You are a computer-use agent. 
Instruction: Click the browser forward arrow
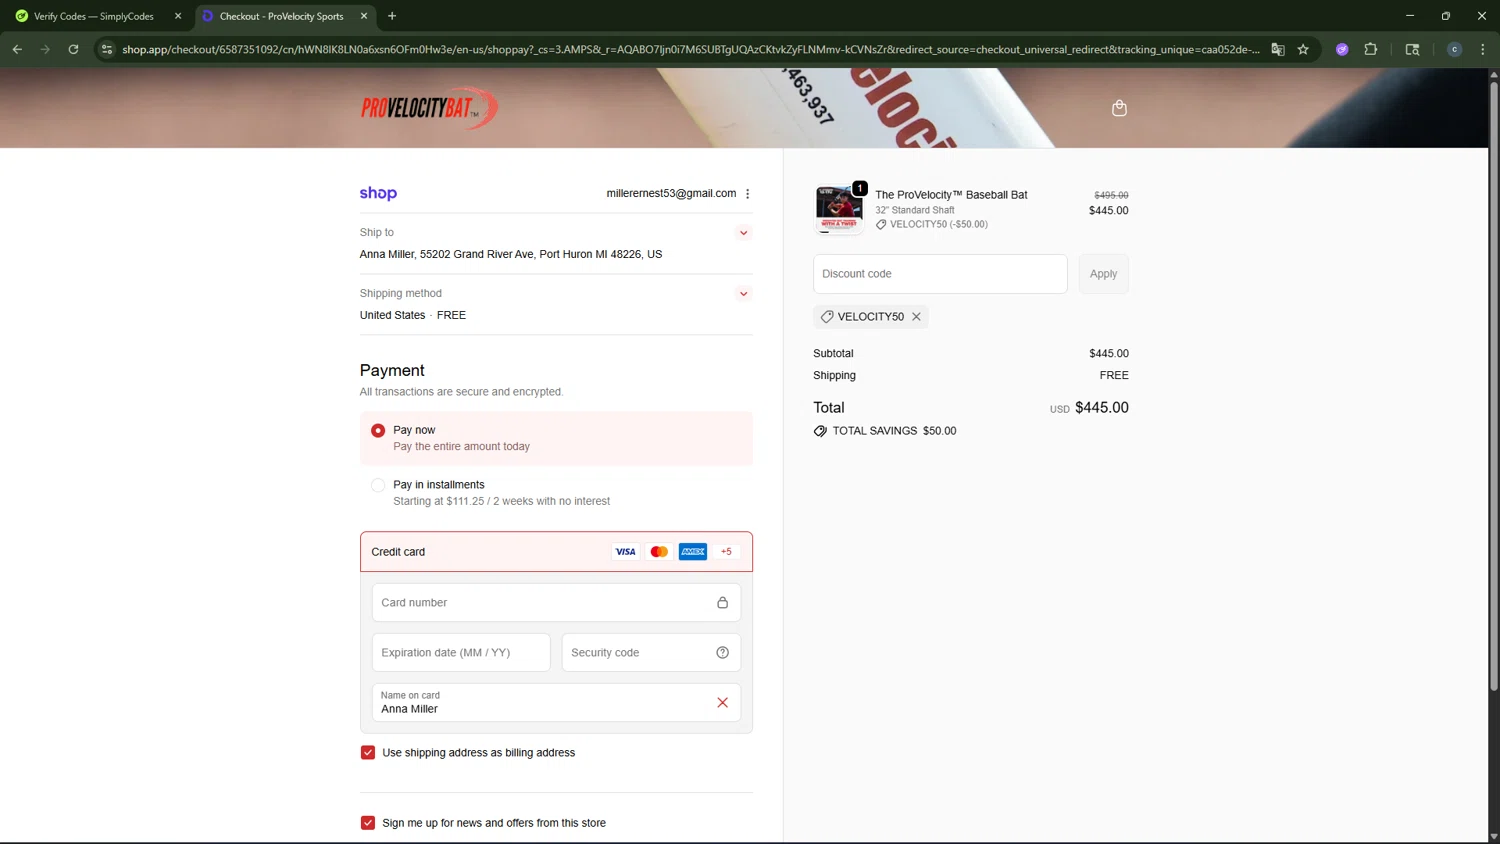(x=45, y=49)
